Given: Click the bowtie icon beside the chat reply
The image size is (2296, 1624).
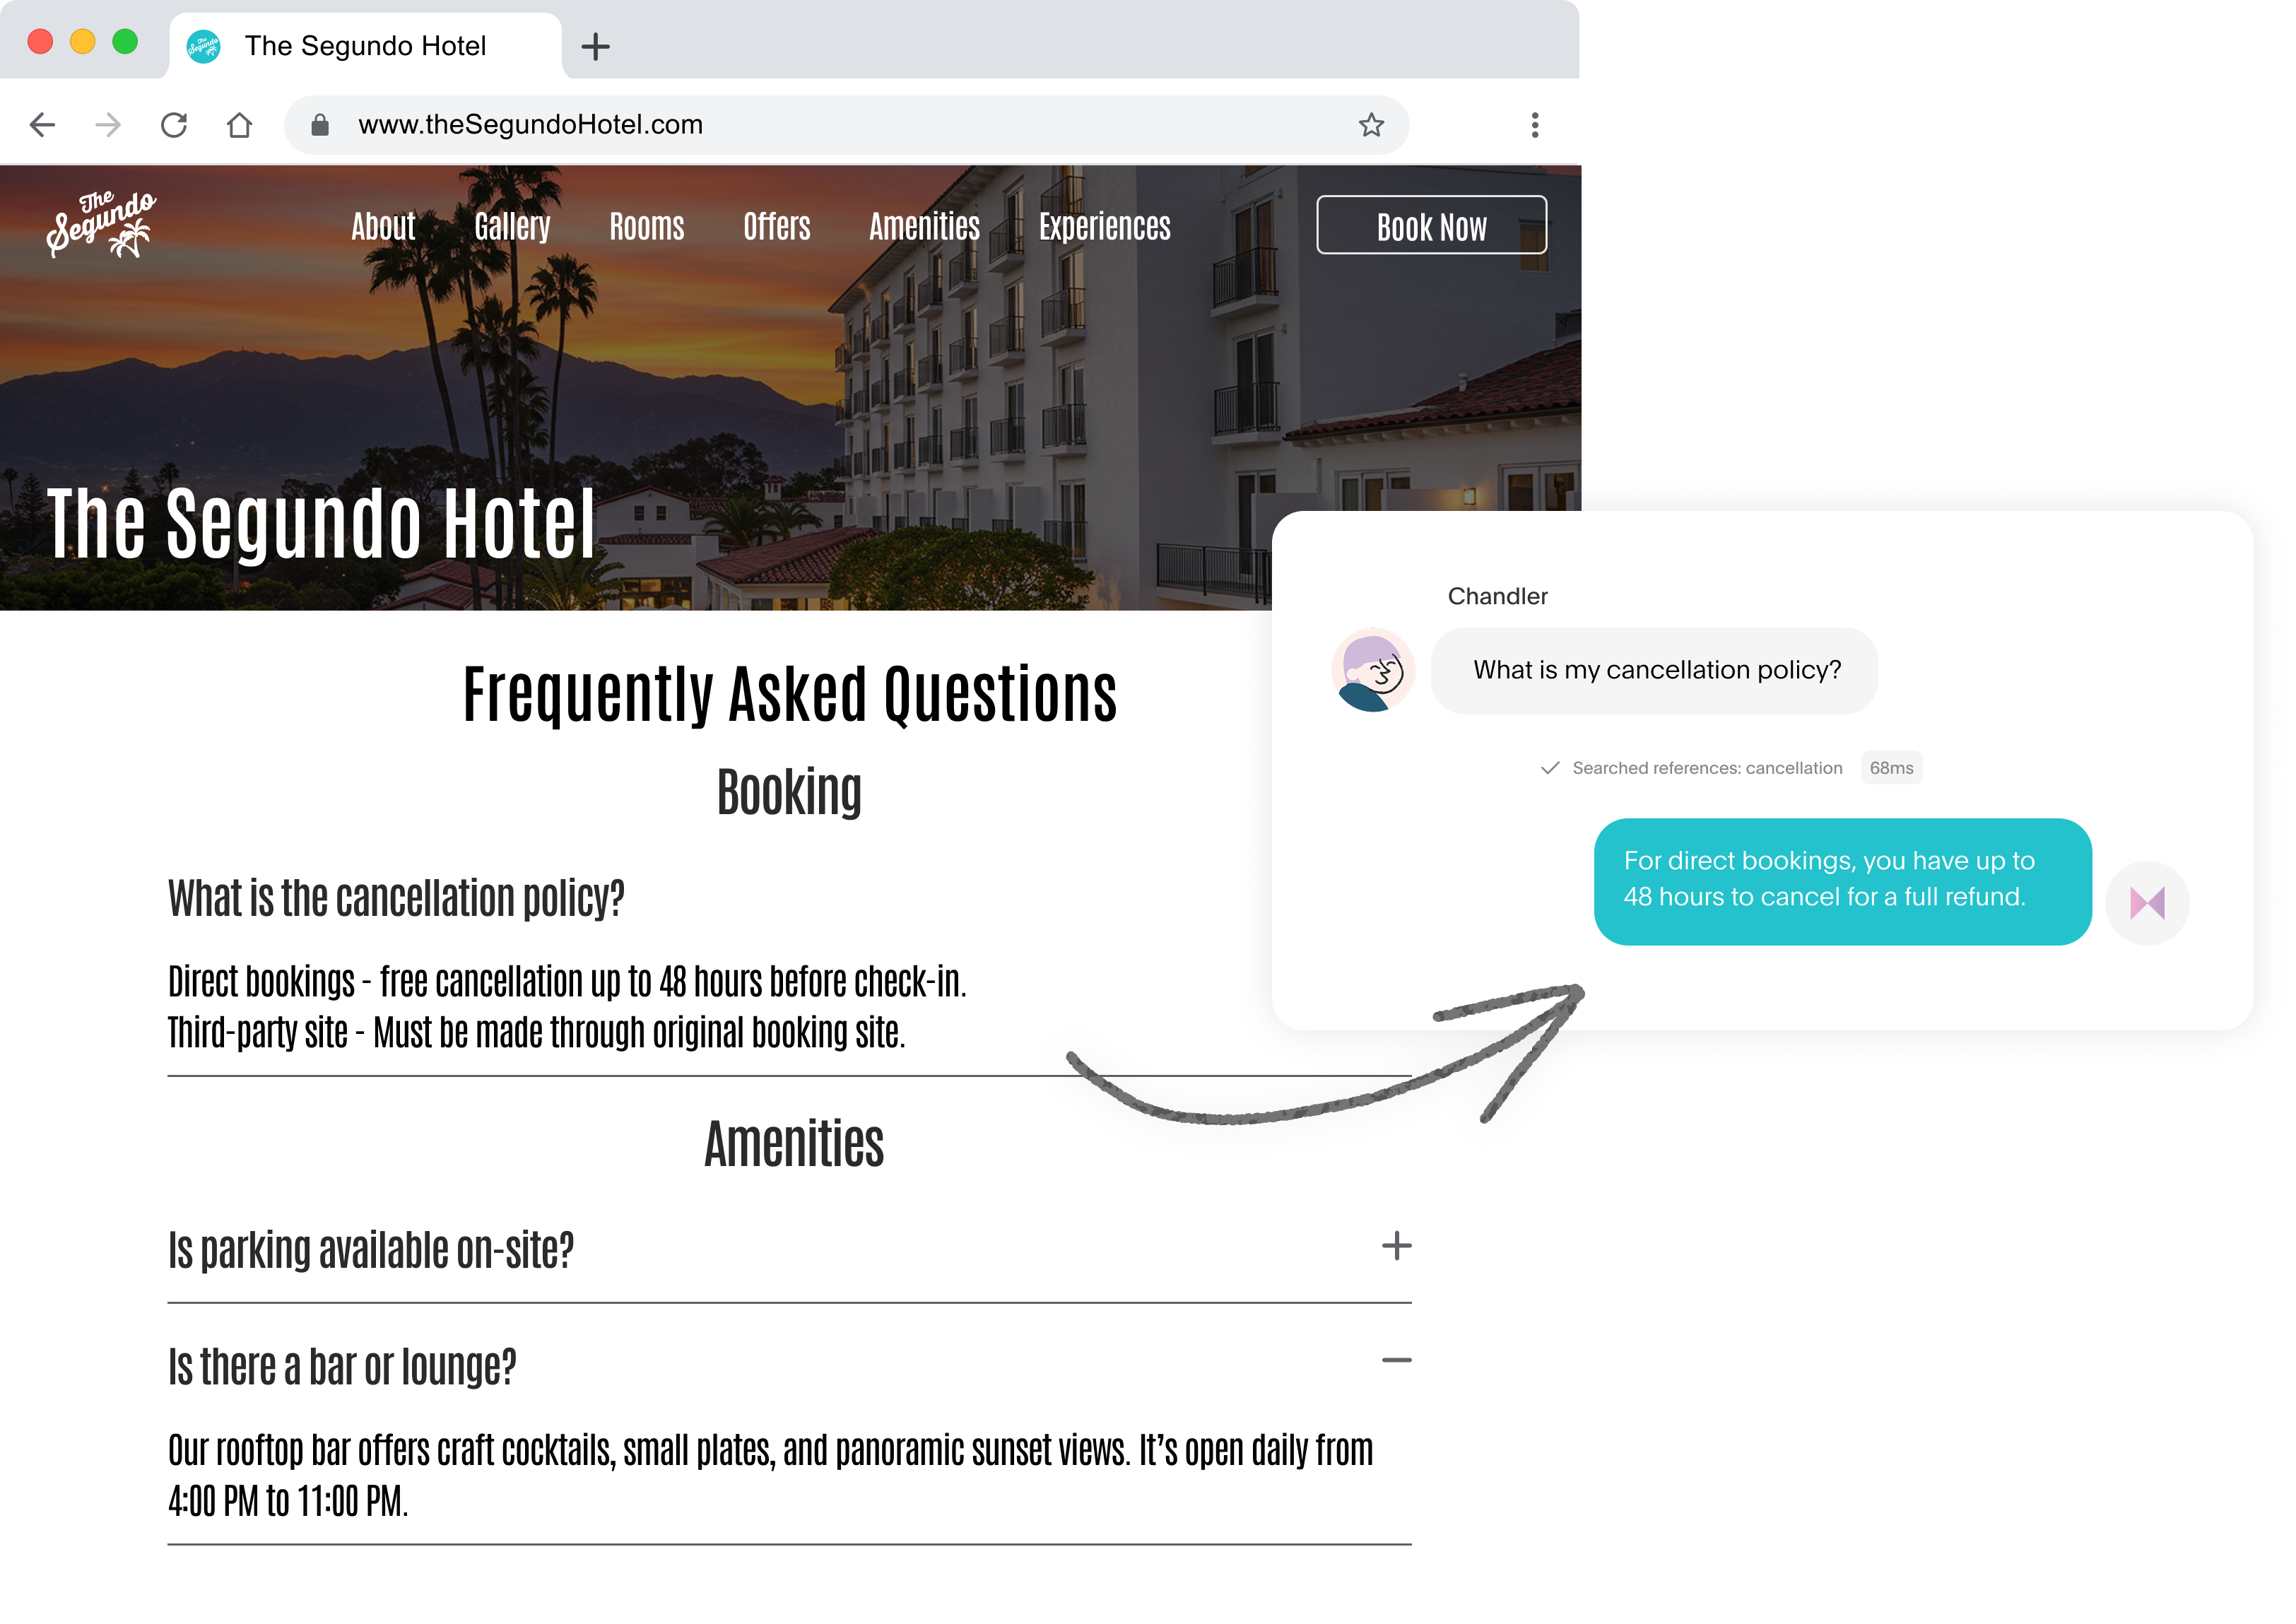Looking at the screenshot, I should tap(2149, 903).
